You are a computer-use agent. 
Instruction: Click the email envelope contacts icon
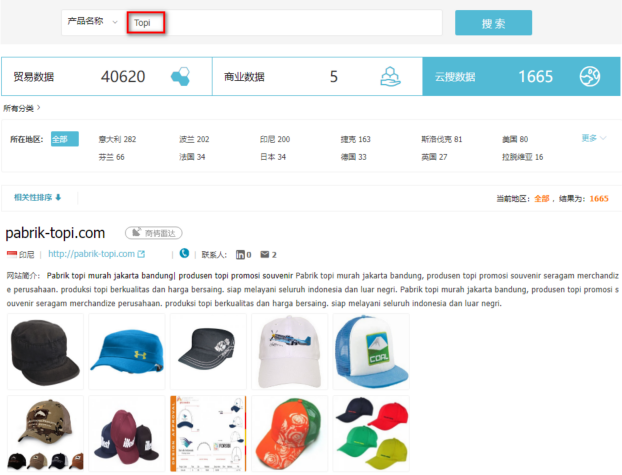(x=264, y=254)
